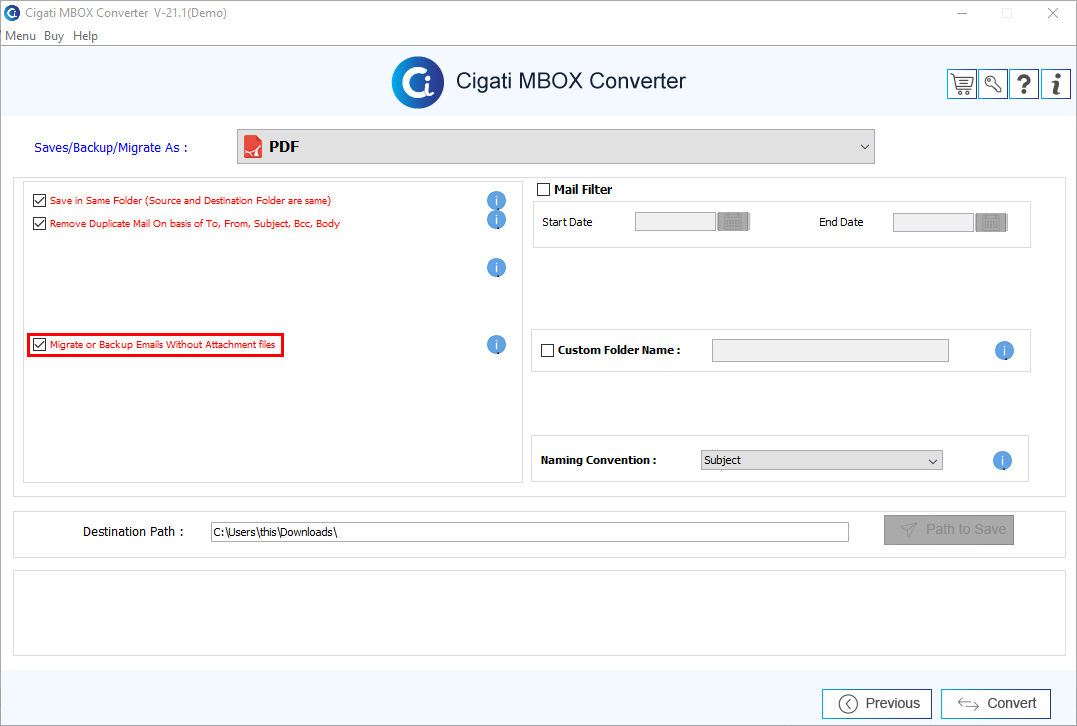Open the Start Date calendar picker
Screen dimensions: 1077x726
click(733, 222)
